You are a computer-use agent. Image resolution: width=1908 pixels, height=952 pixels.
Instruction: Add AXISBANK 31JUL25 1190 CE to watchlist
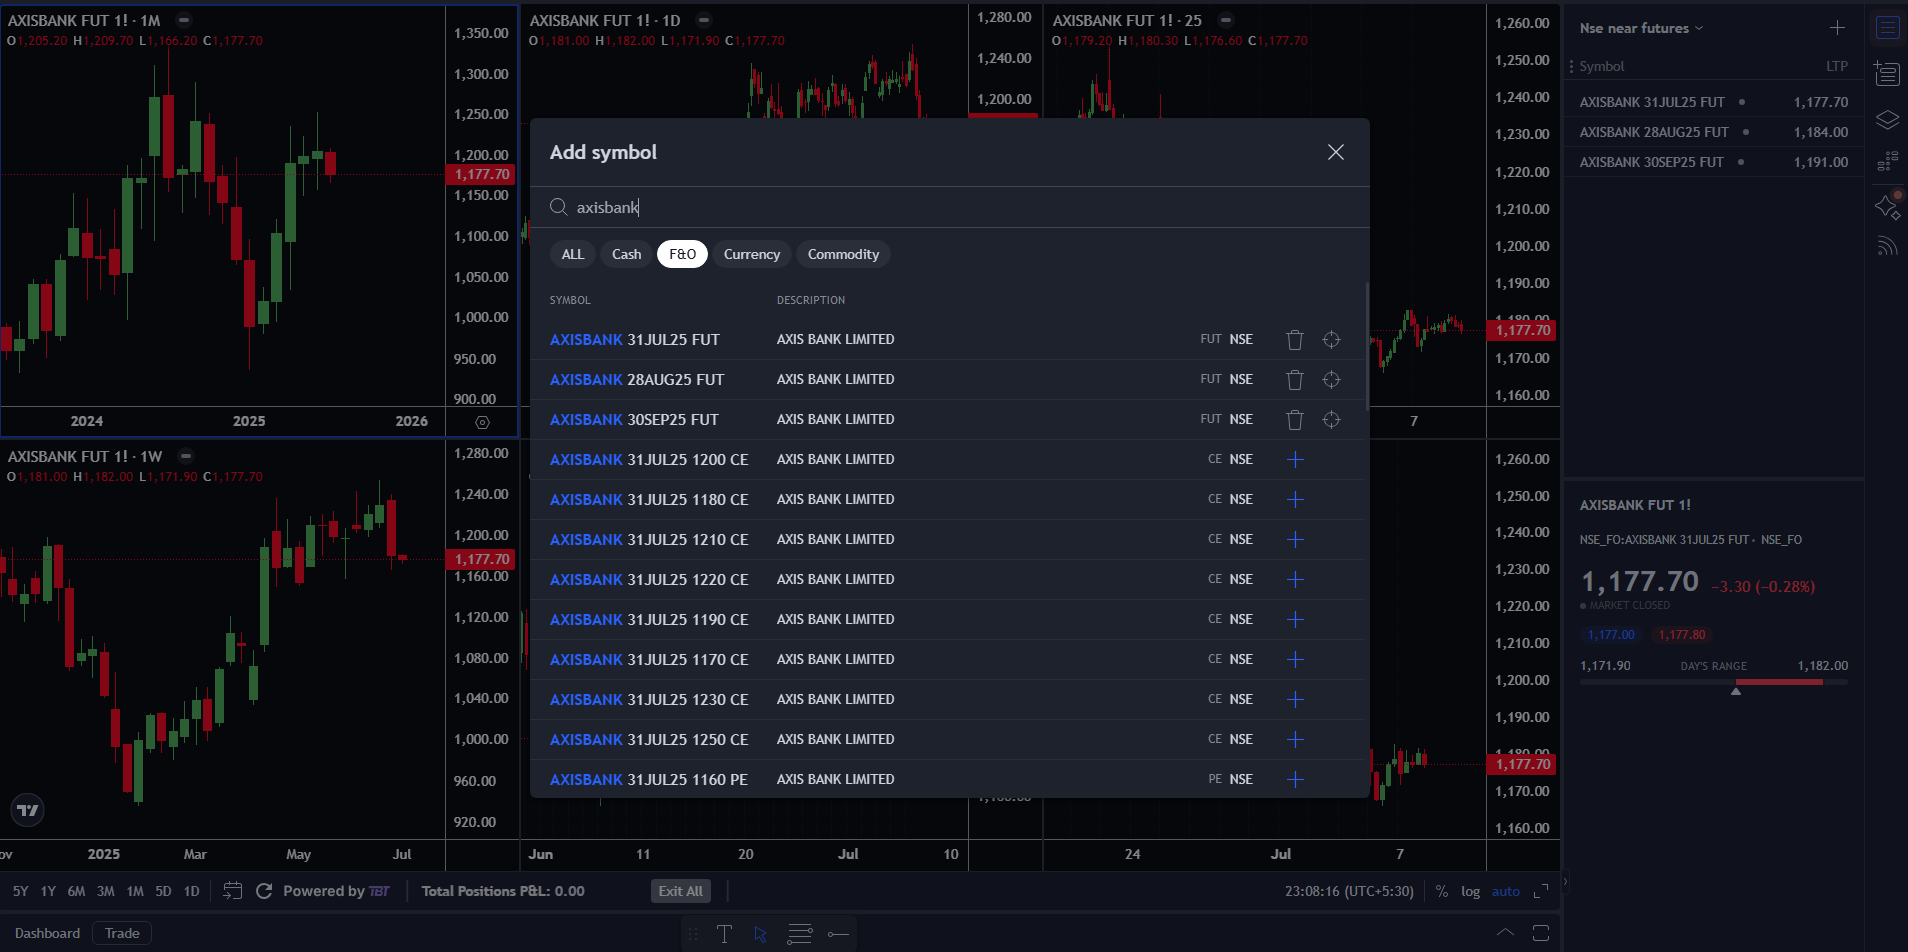[x=1295, y=619]
